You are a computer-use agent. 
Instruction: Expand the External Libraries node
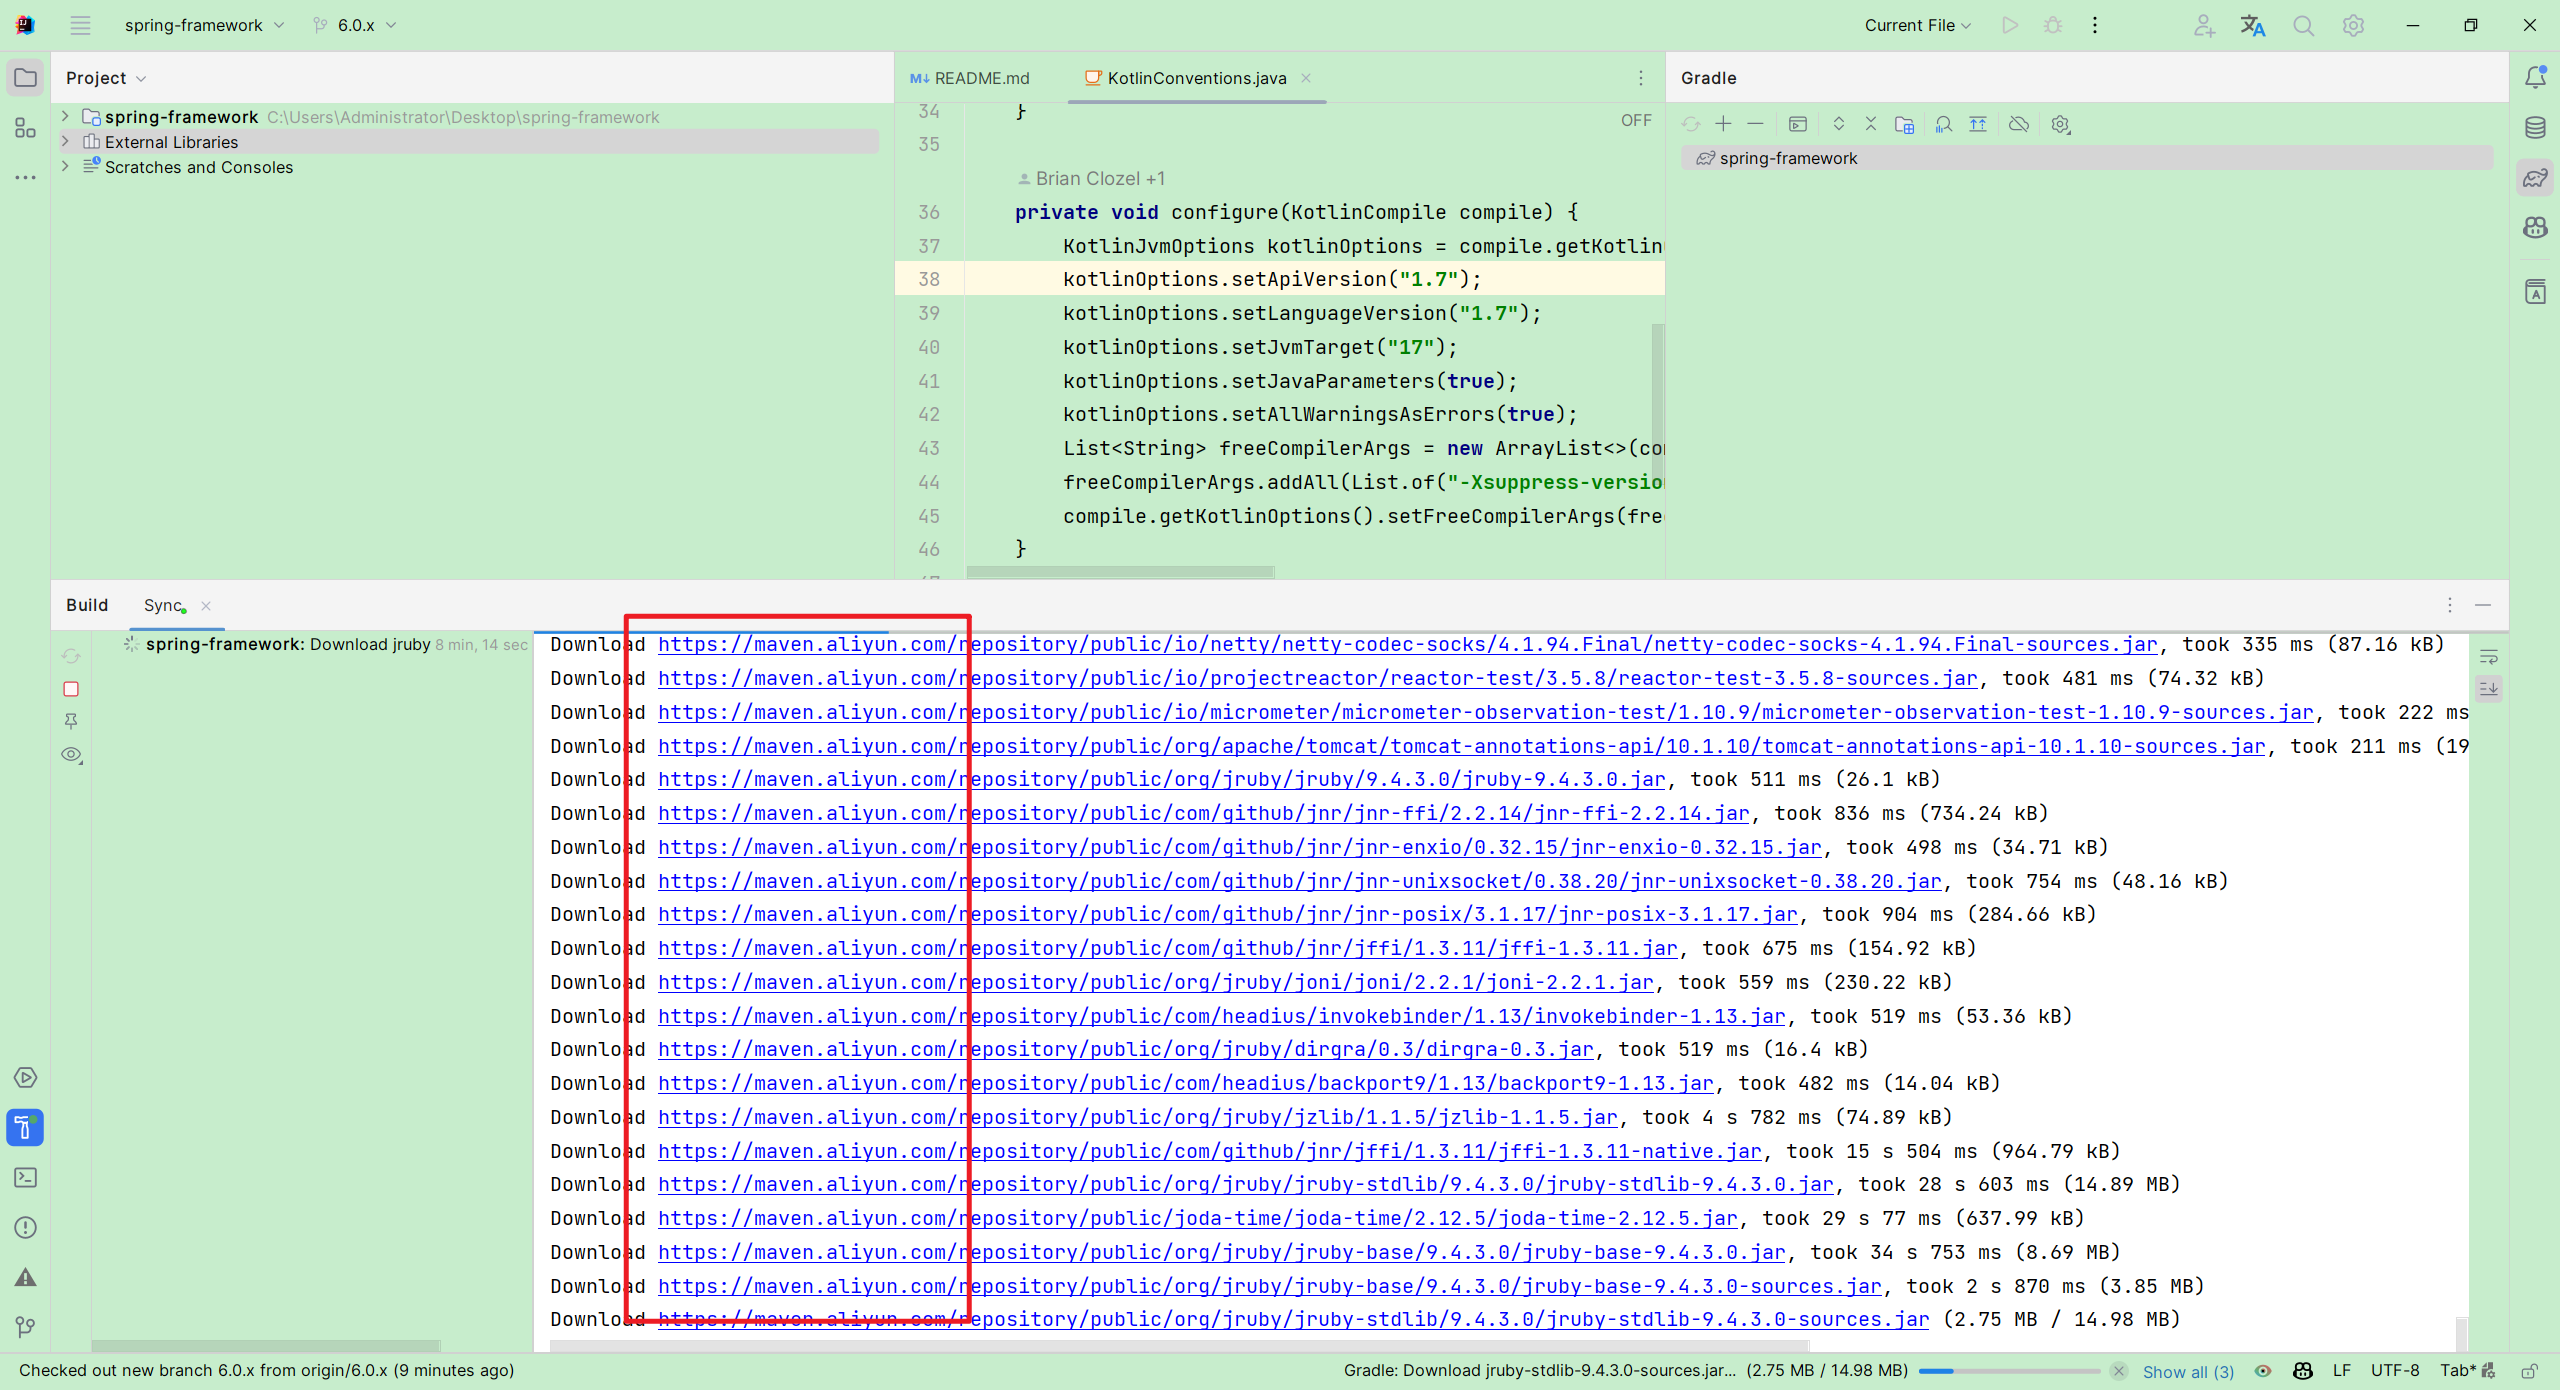click(65, 142)
